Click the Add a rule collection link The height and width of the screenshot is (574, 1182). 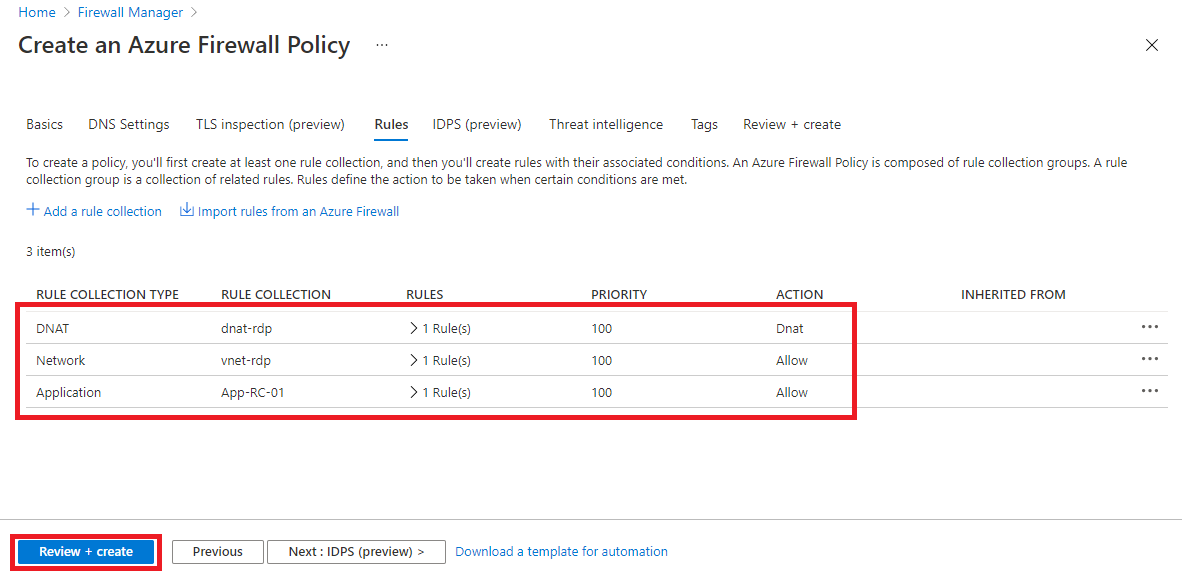103,211
